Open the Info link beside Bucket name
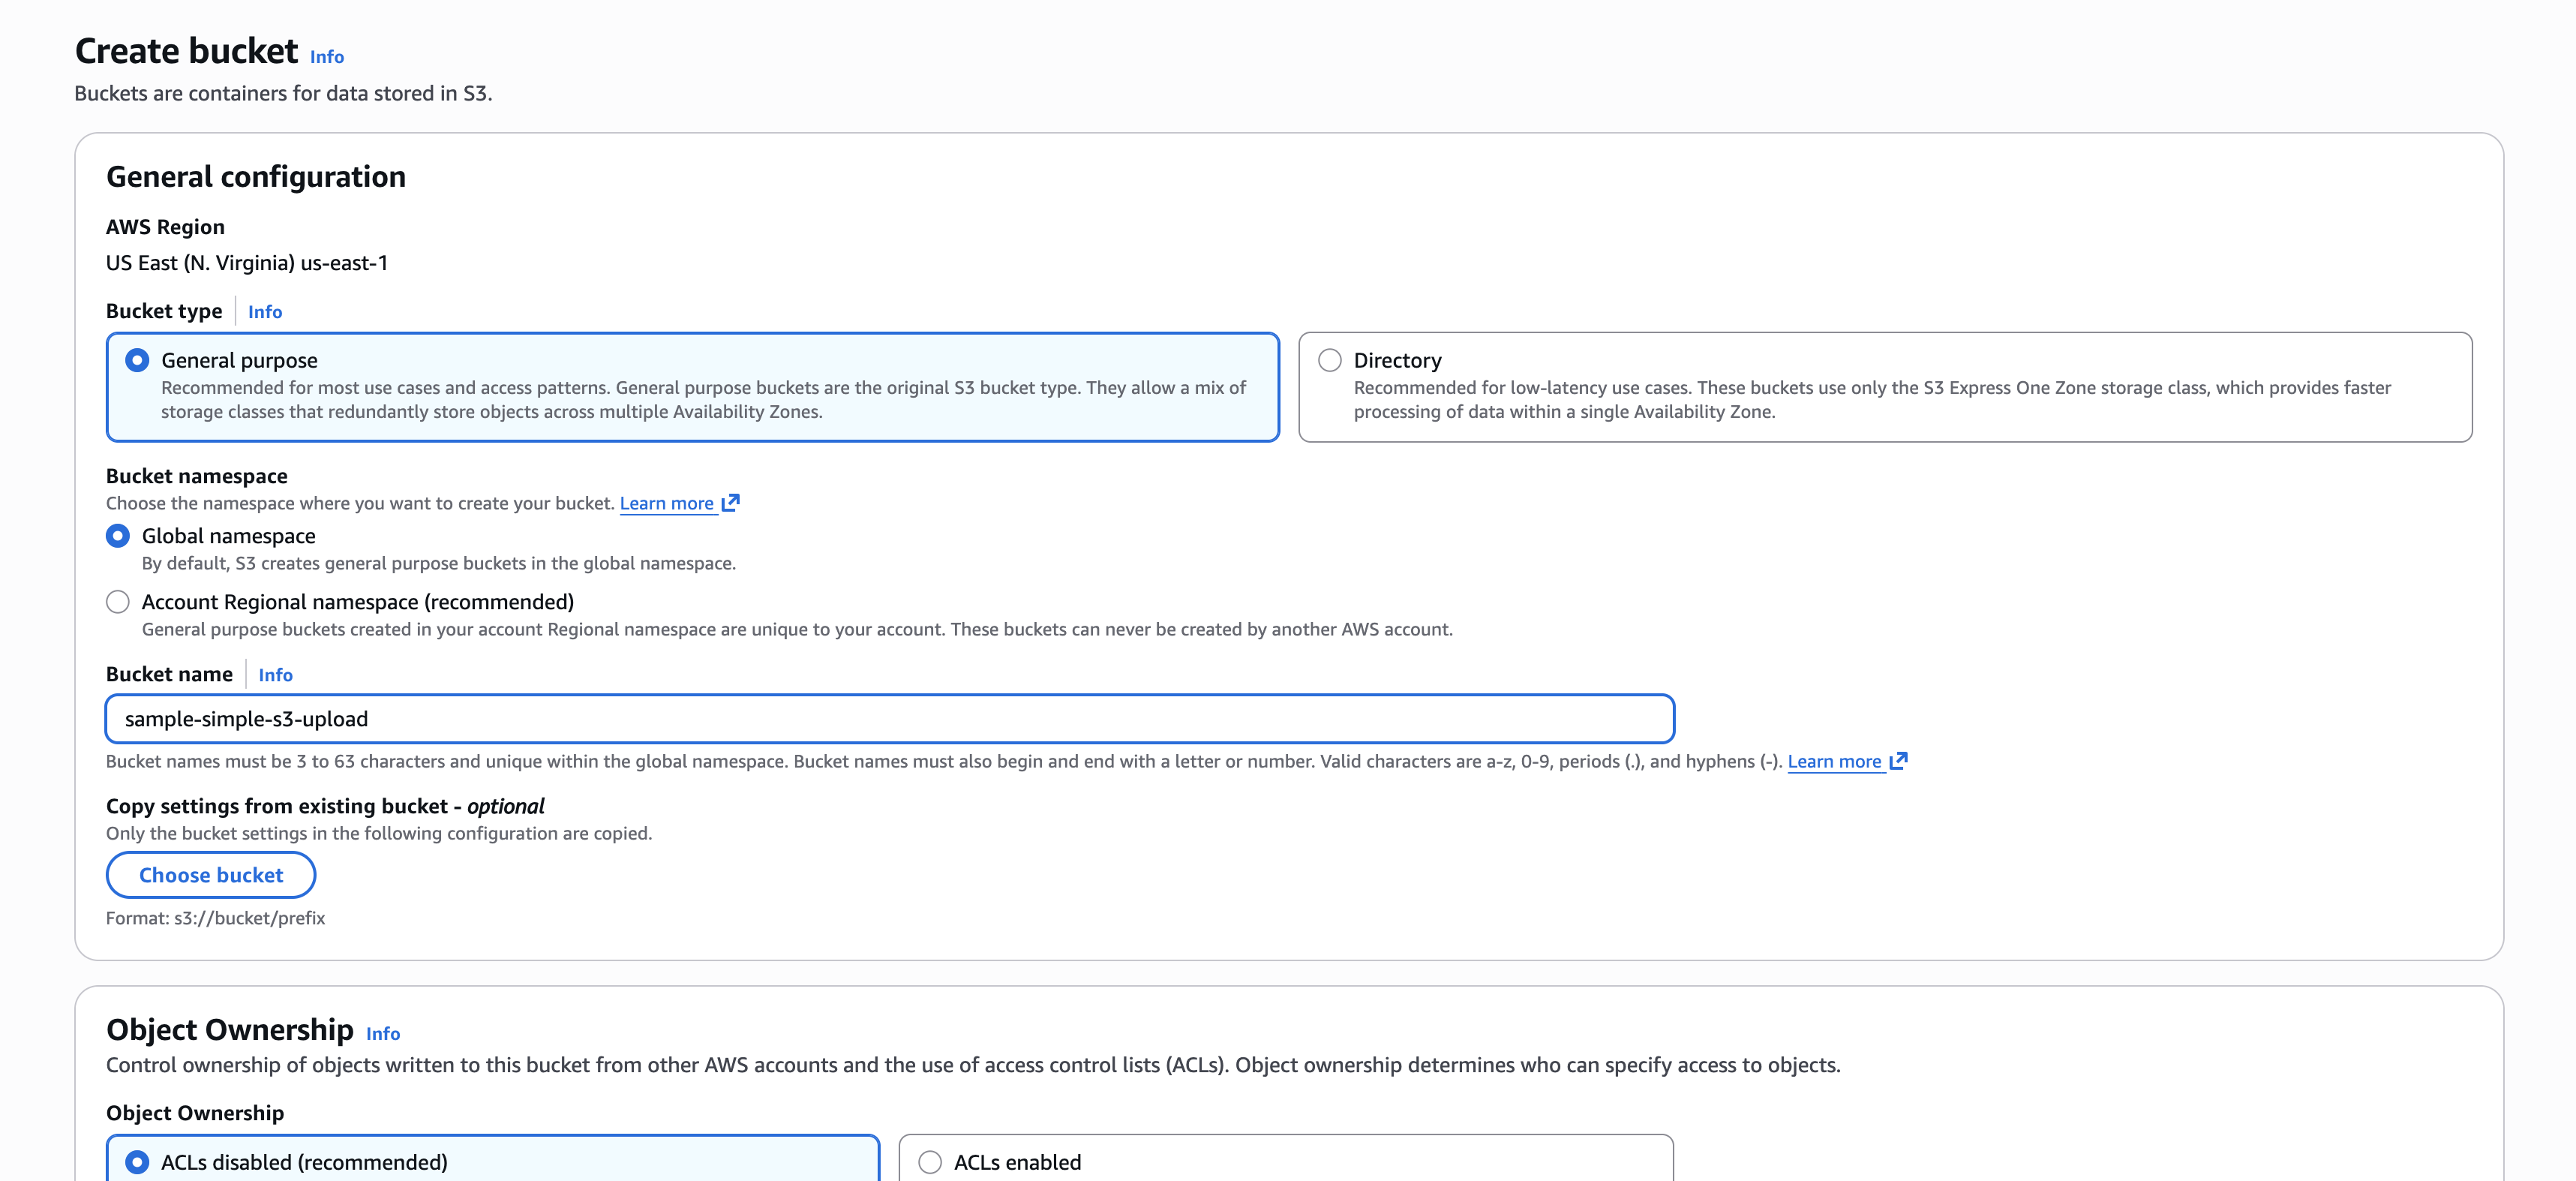2576x1181 pixels. pyautogui.click(x=275, y=675)
